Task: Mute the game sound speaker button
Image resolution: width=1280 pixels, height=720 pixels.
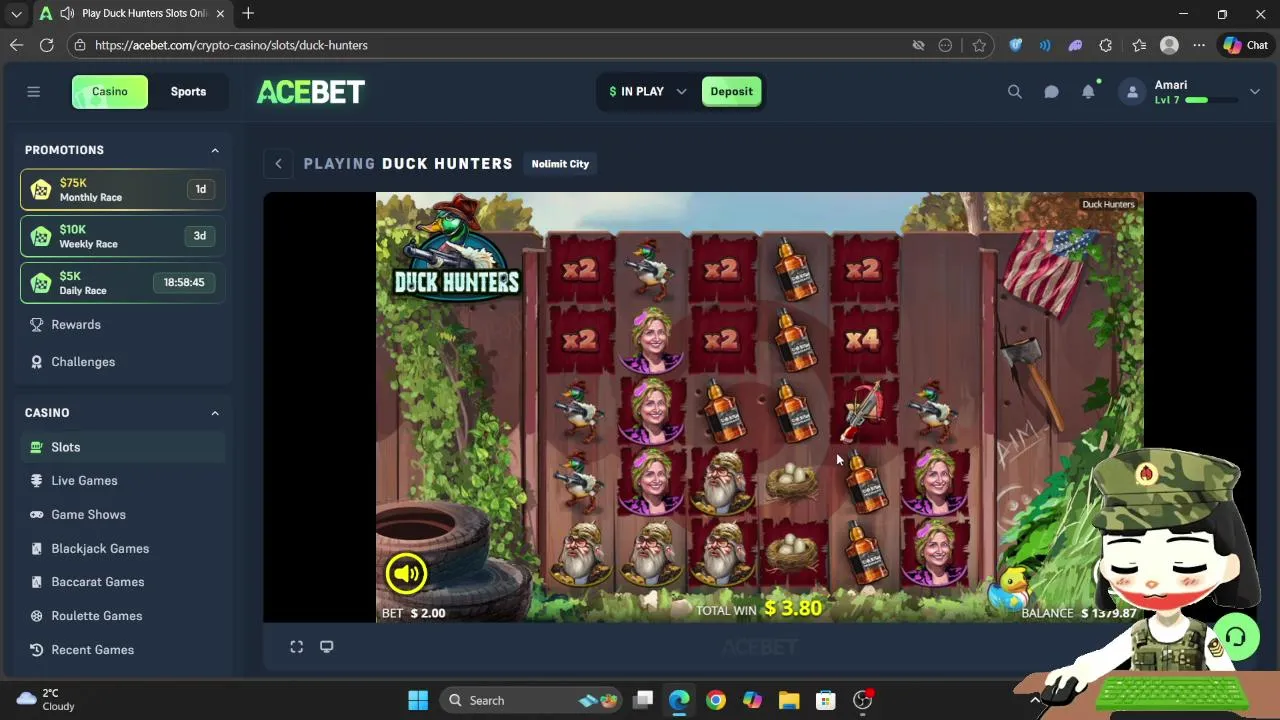Action: tap(406, 573)
